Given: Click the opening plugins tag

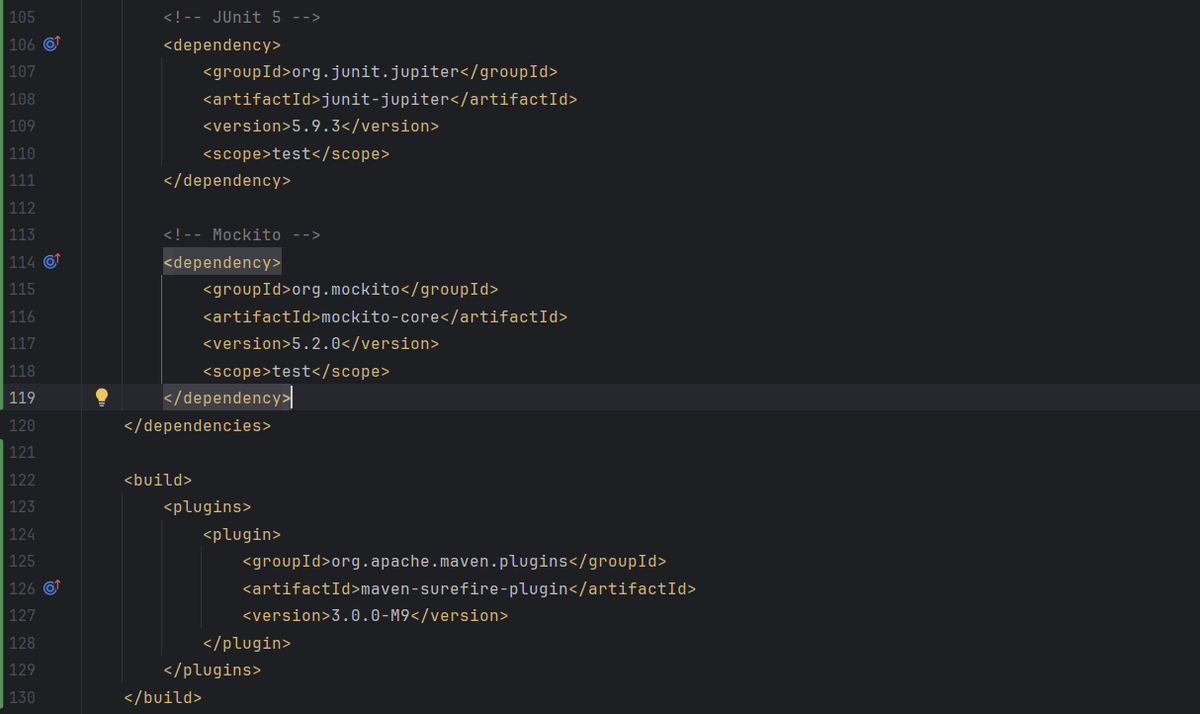Looking at the screenshot, I should 207,507.
